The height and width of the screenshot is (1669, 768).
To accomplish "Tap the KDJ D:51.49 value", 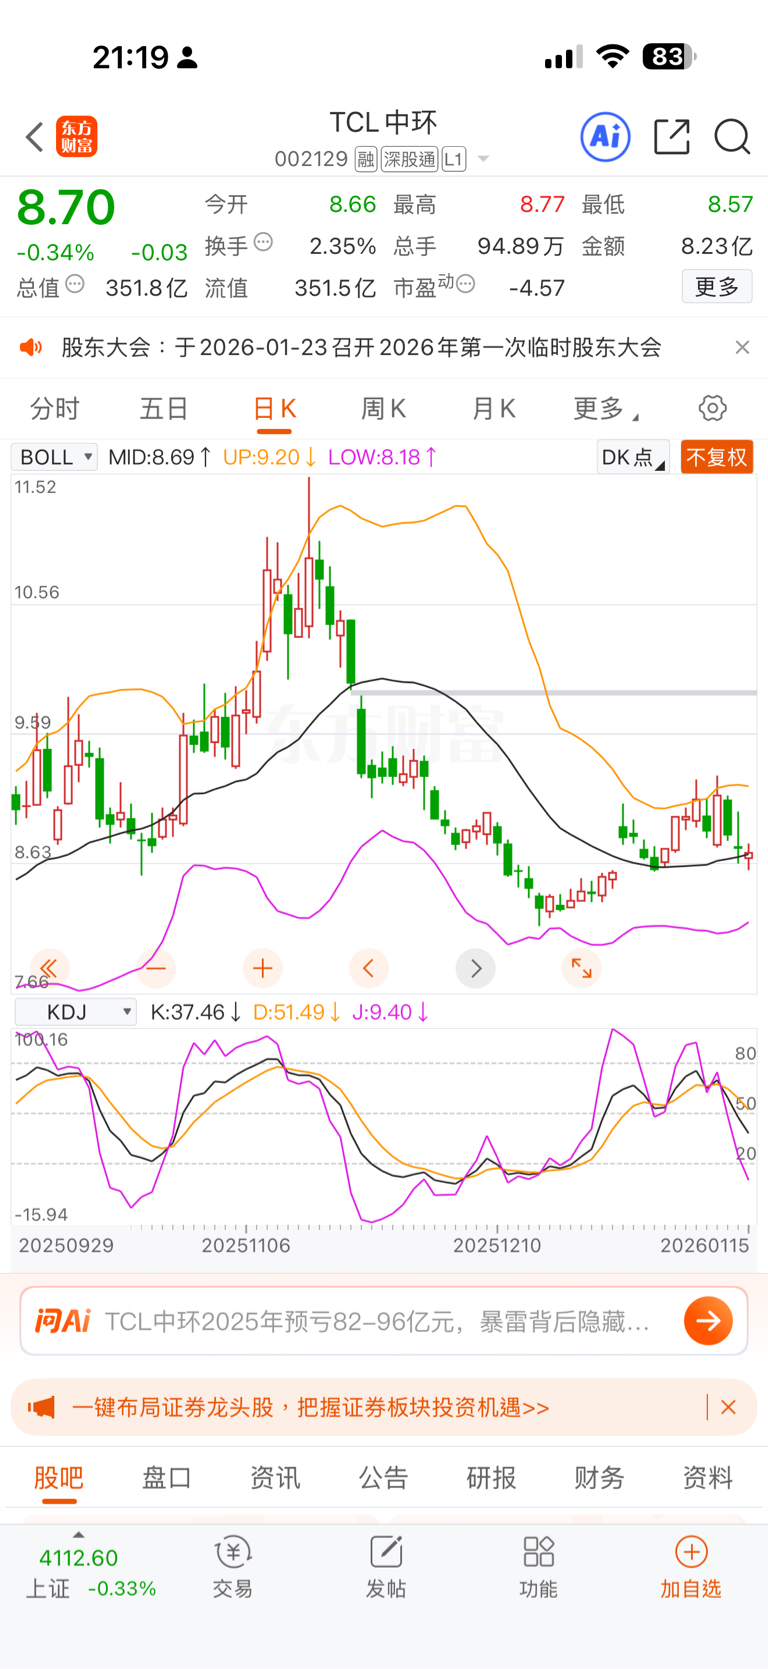I will 297,1012.
